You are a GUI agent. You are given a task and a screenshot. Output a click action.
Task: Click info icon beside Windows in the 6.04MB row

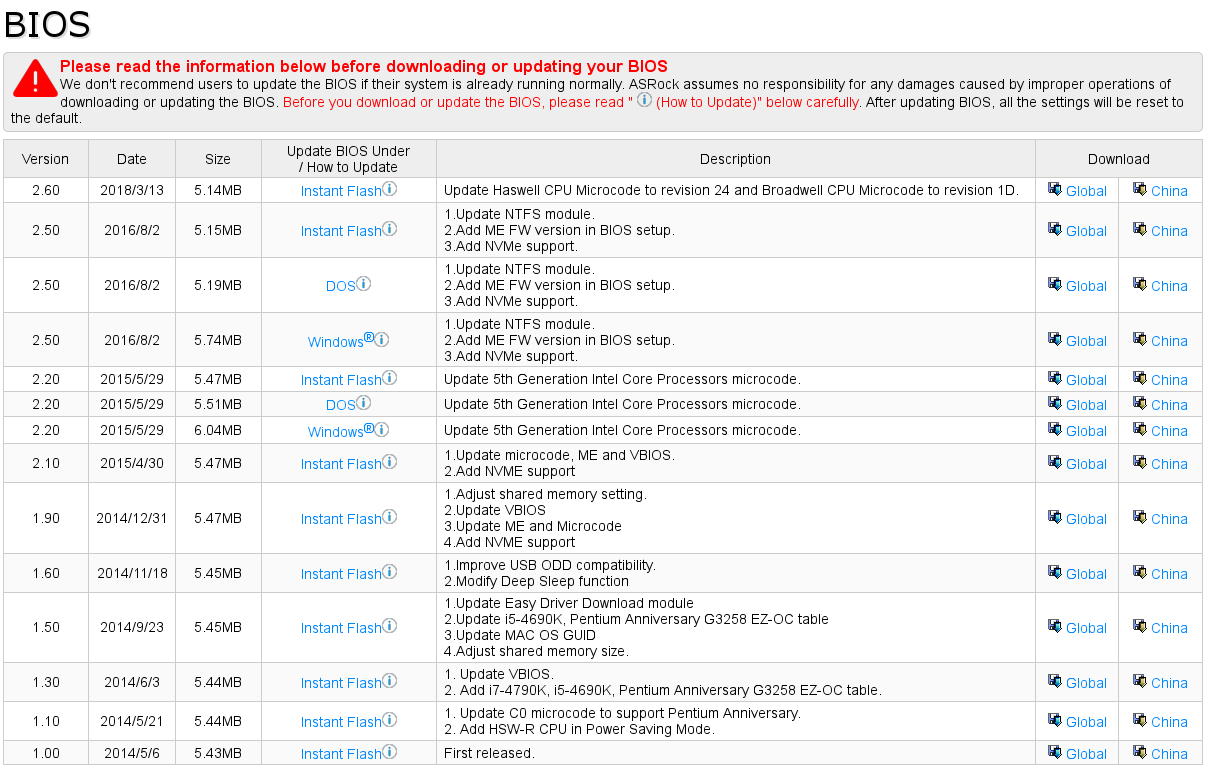coord(382,429)
